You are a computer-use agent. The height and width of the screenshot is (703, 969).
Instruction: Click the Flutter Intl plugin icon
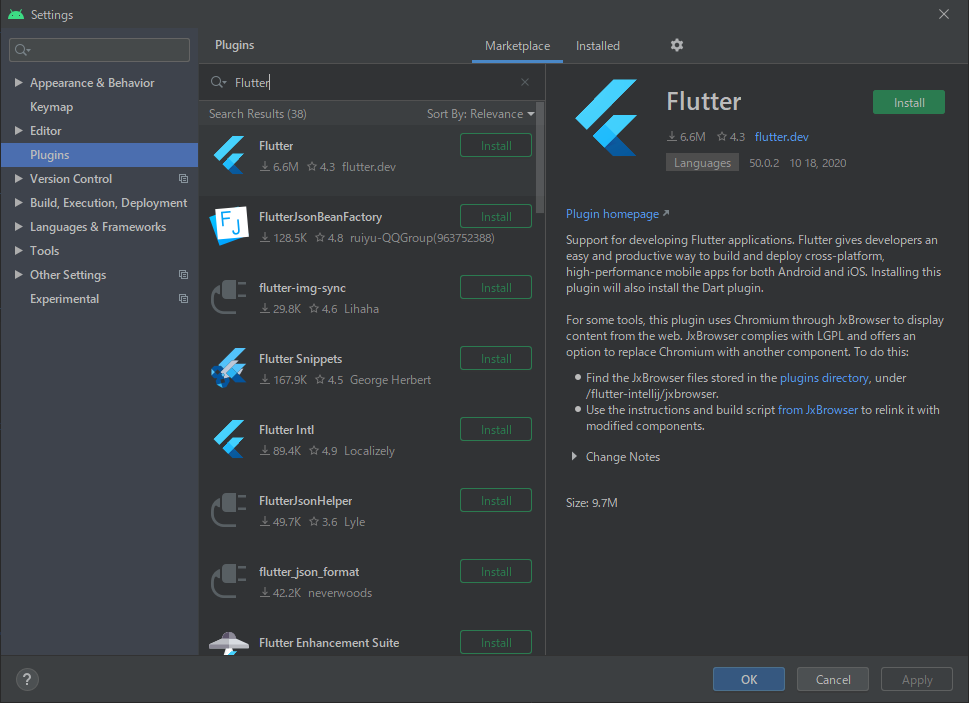click(x=229, y=439)
